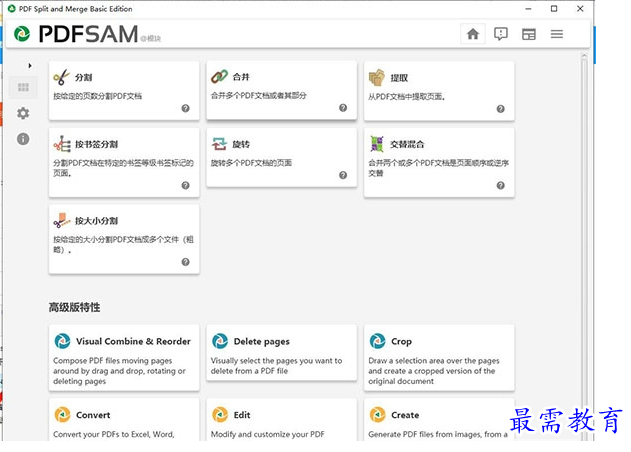Open the hamburger menu in header
631x452 pixels.
coord(557,34)
